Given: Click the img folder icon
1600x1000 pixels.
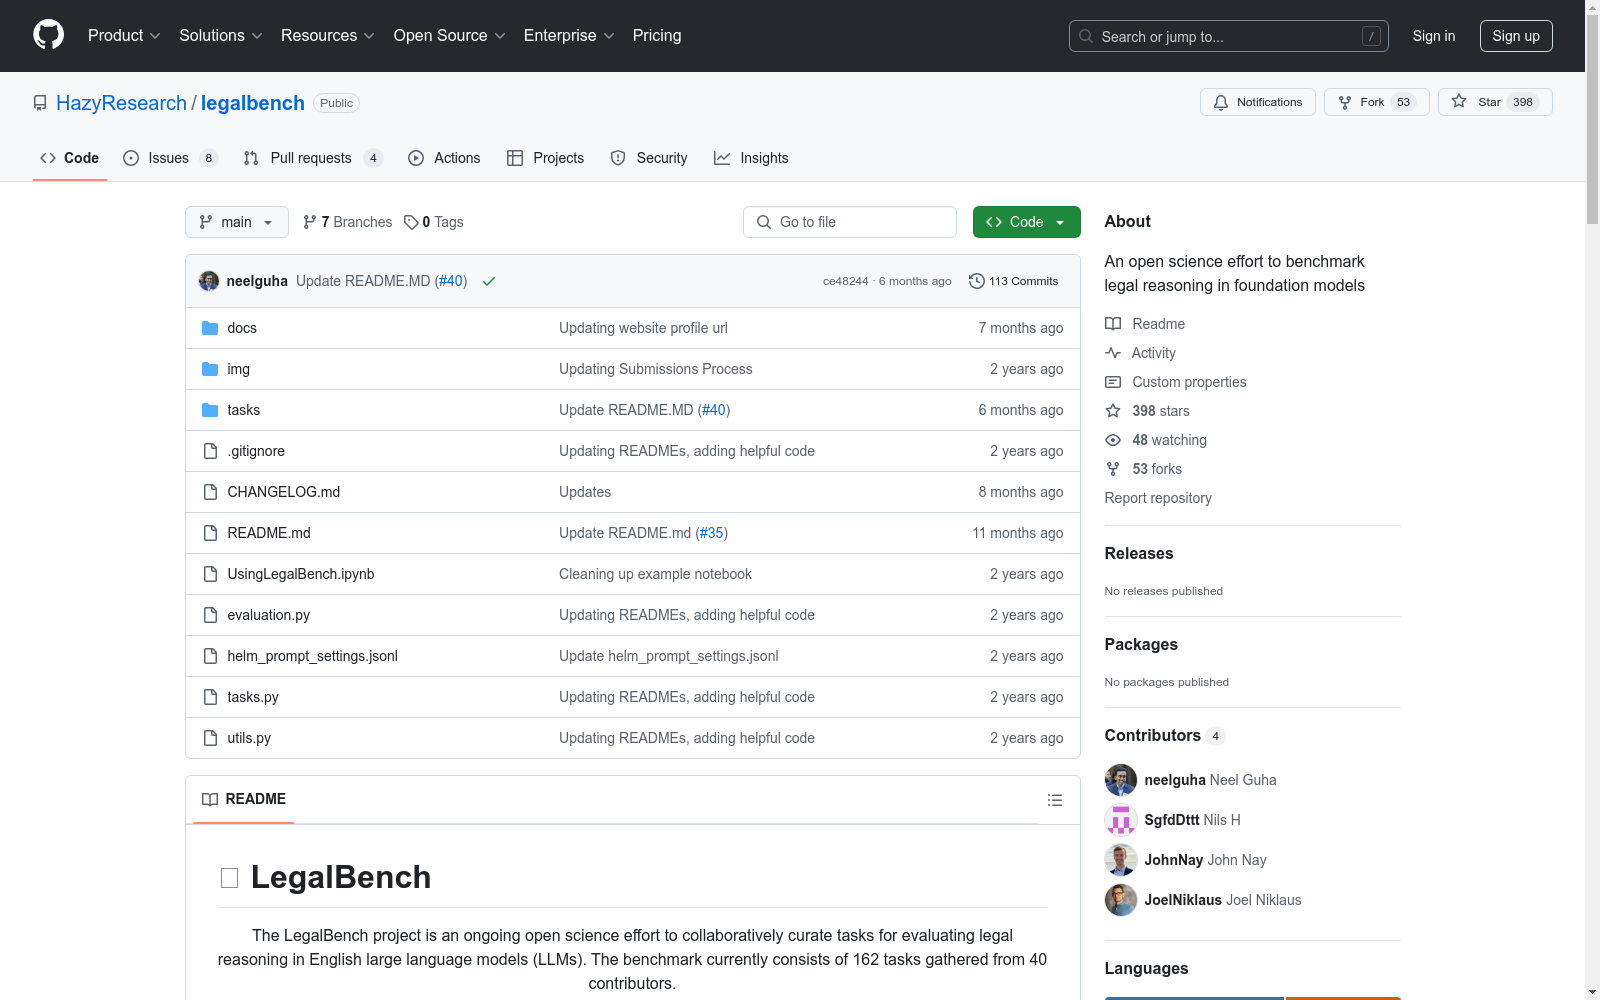Looking at the screenshot, I should [x=210, y=369].
